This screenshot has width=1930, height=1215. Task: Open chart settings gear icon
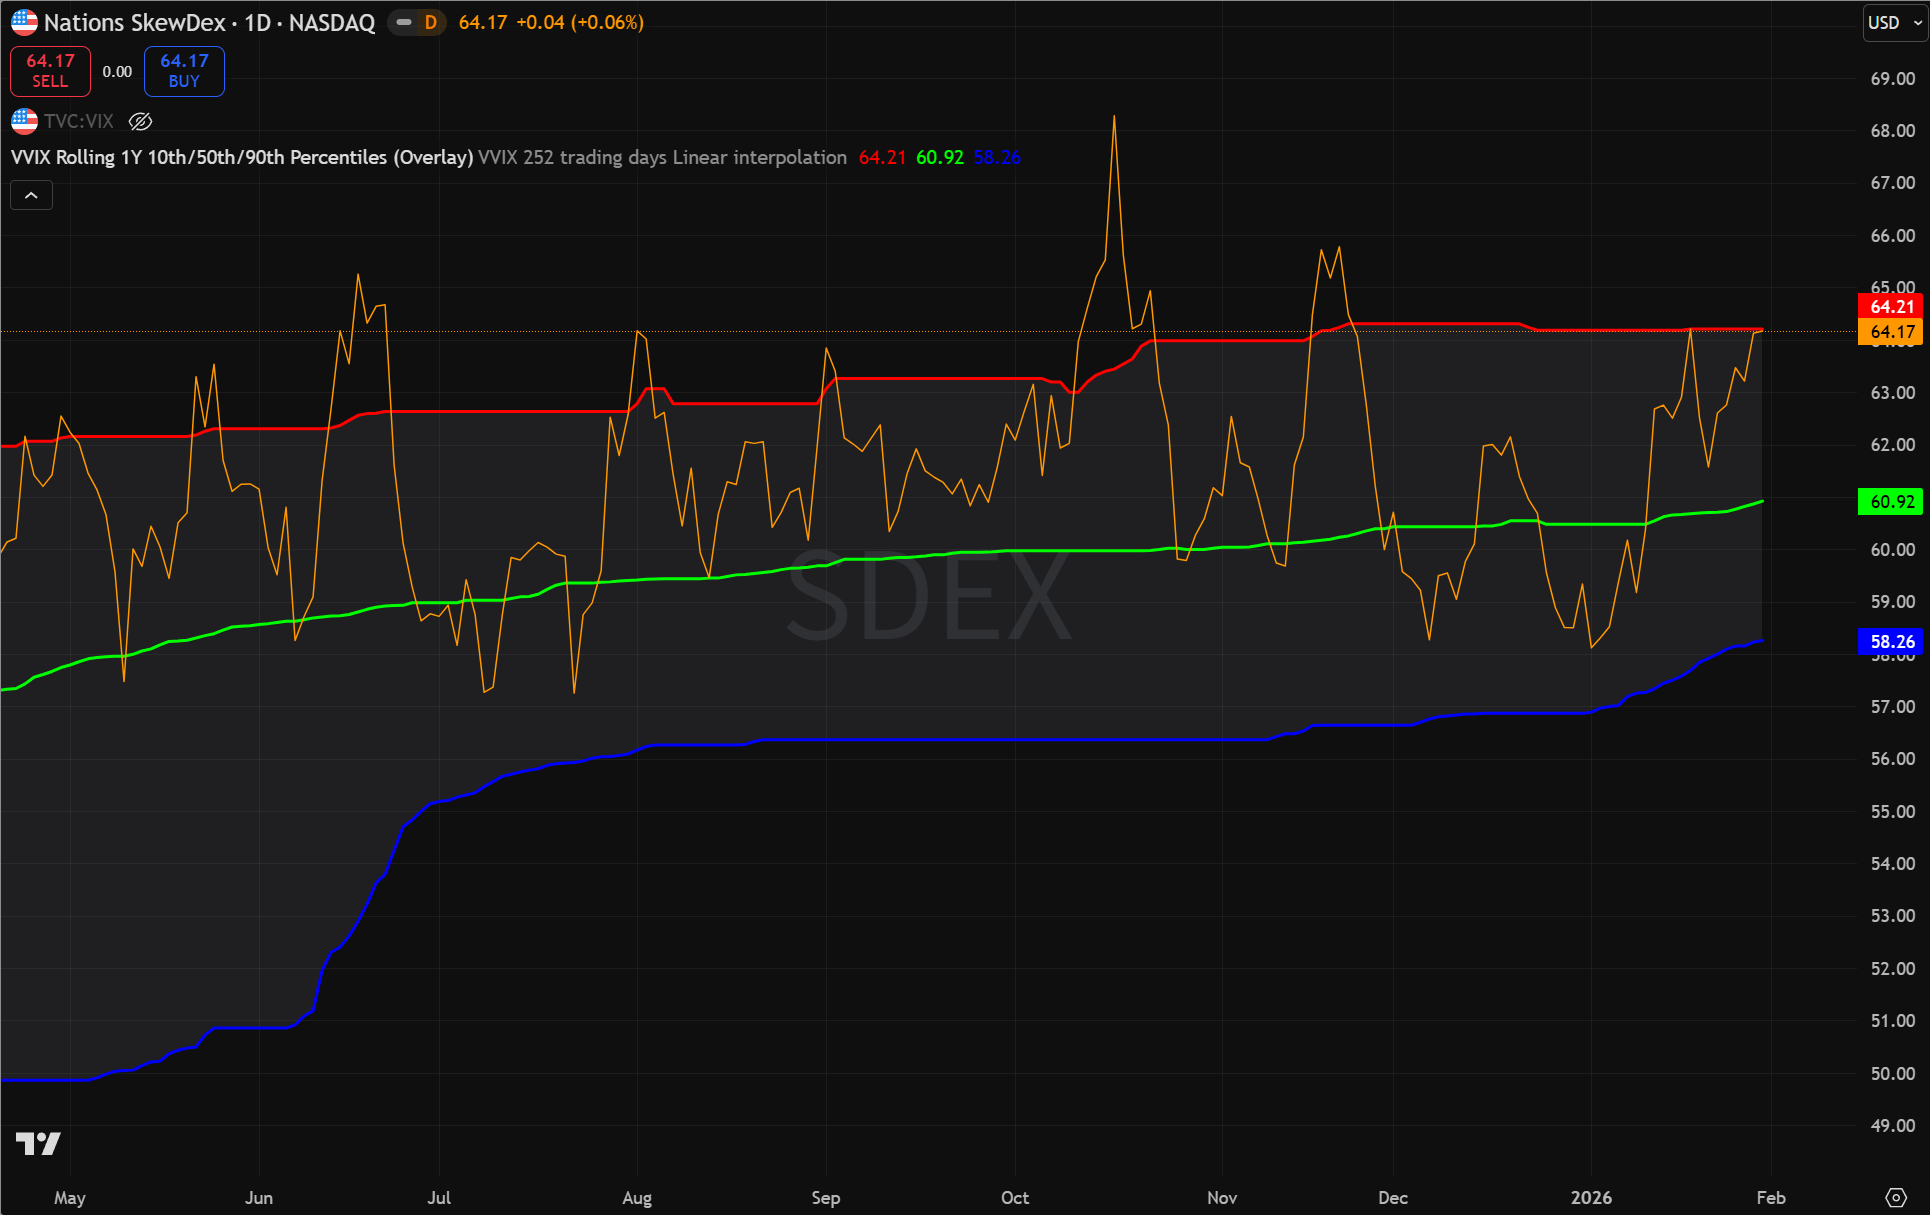tap(1895, 1197)
